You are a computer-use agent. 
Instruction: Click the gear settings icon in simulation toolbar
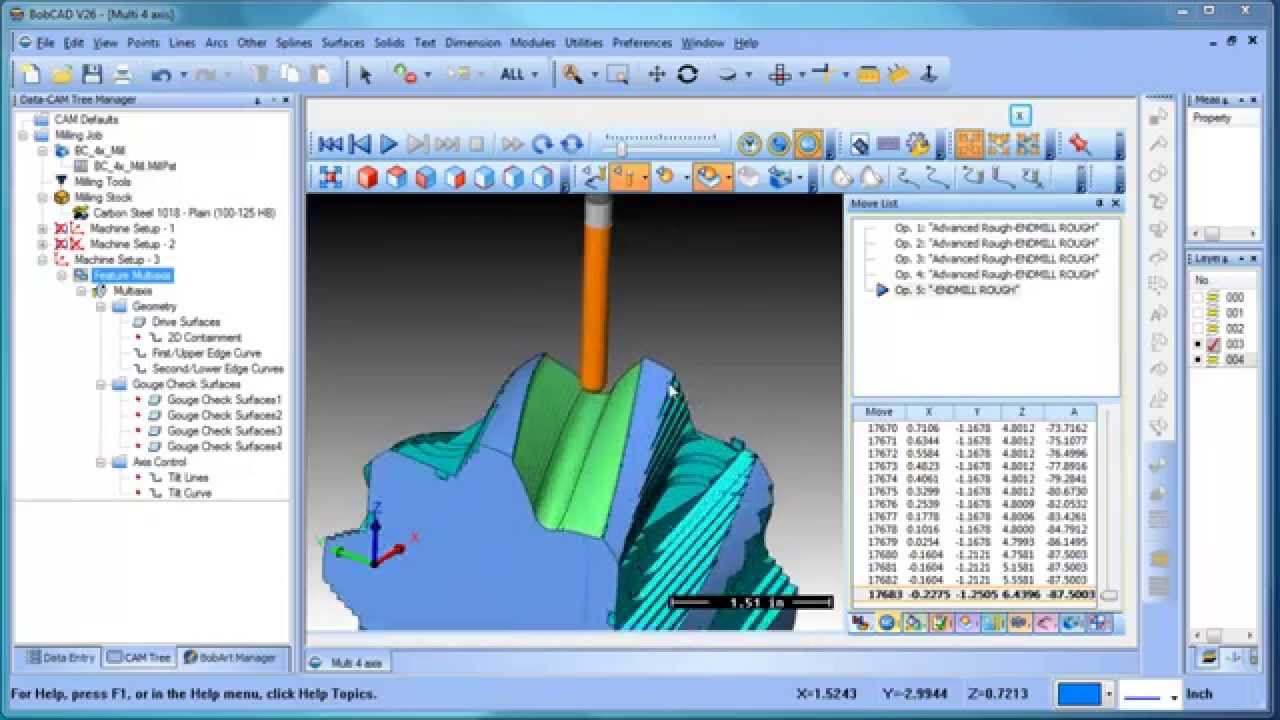click(x=918, y=144)
